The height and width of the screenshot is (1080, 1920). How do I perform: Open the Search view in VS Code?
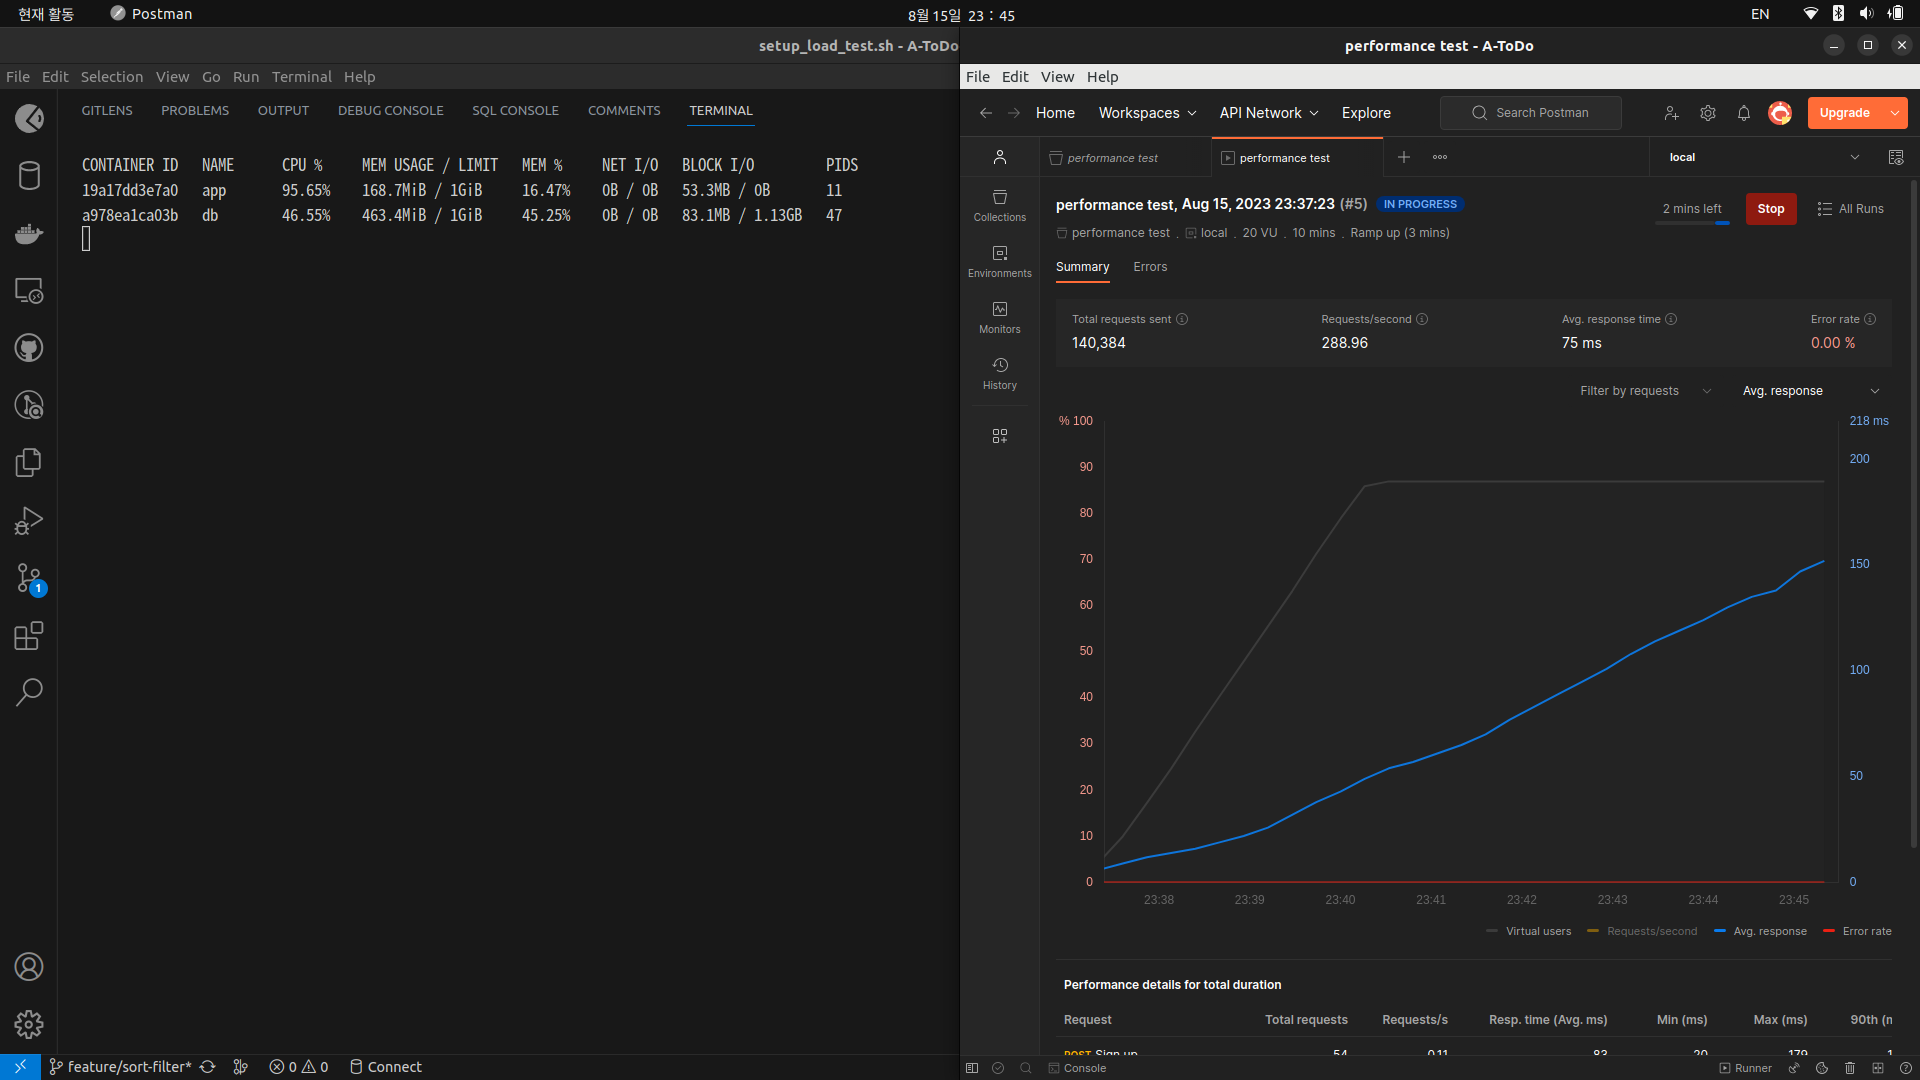tap(29, 692)
